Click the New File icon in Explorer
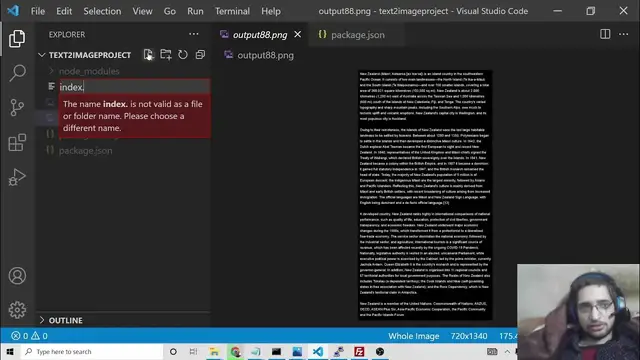Viewport: 640px width, 360px height. (148, 55)
